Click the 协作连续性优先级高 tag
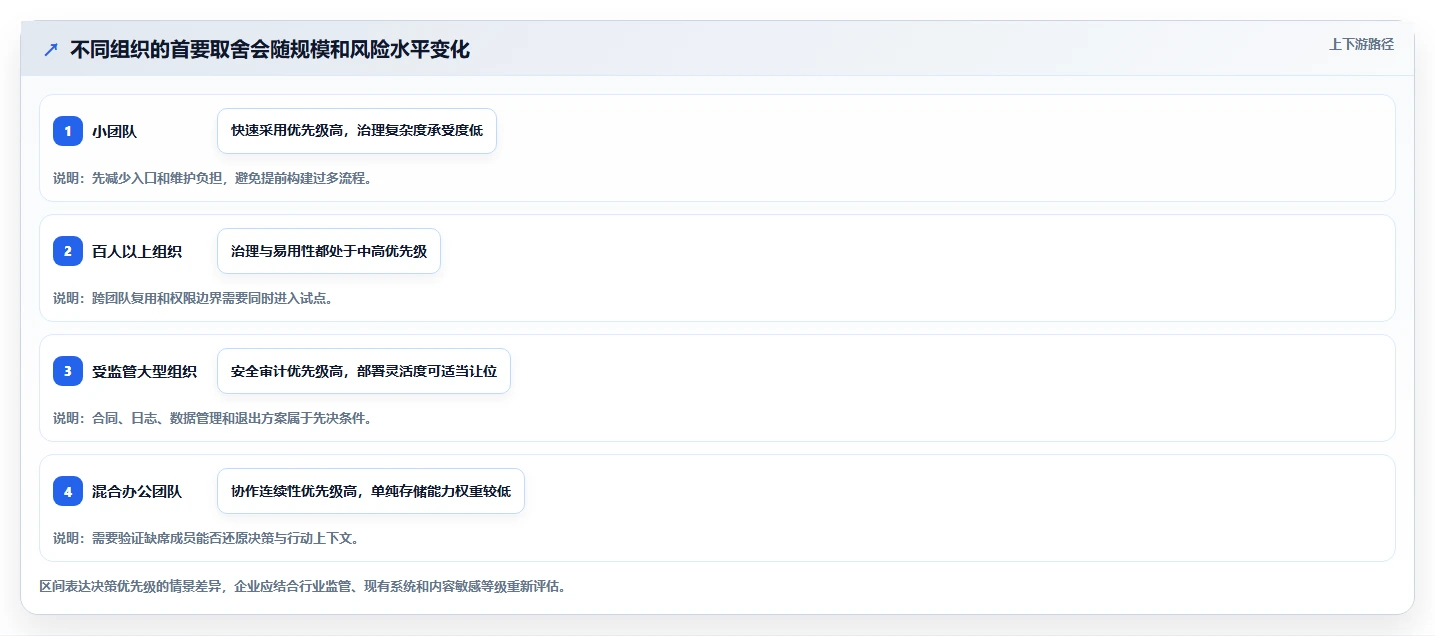Screen dimensions: 1435x636 [371, 491]
